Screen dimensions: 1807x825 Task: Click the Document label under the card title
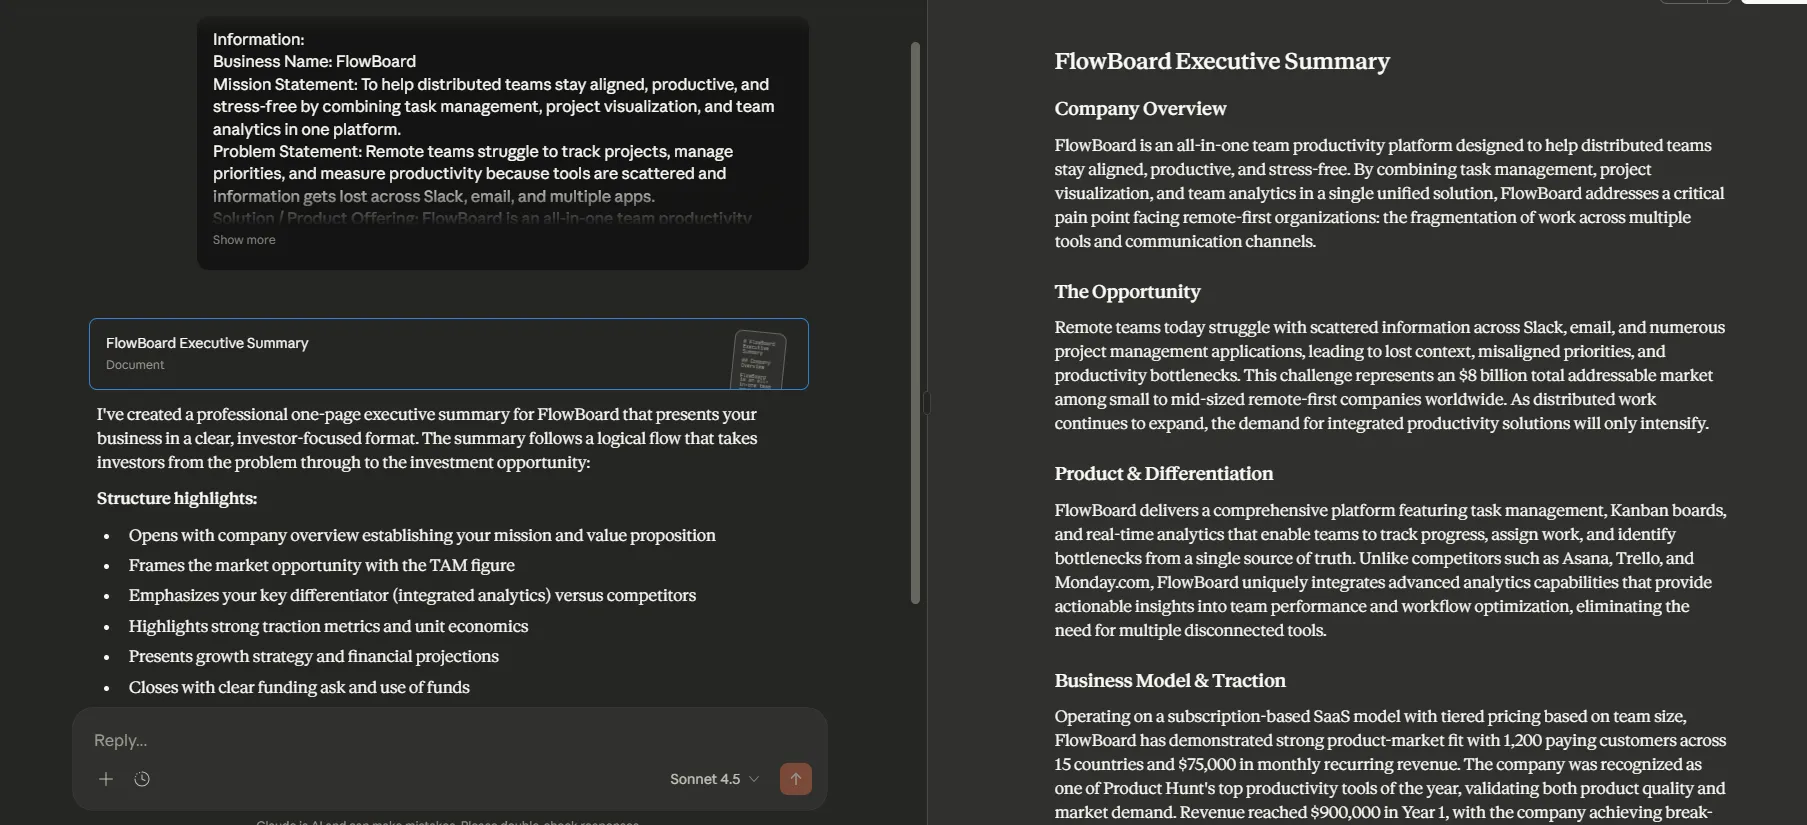(x=135, y=365)
